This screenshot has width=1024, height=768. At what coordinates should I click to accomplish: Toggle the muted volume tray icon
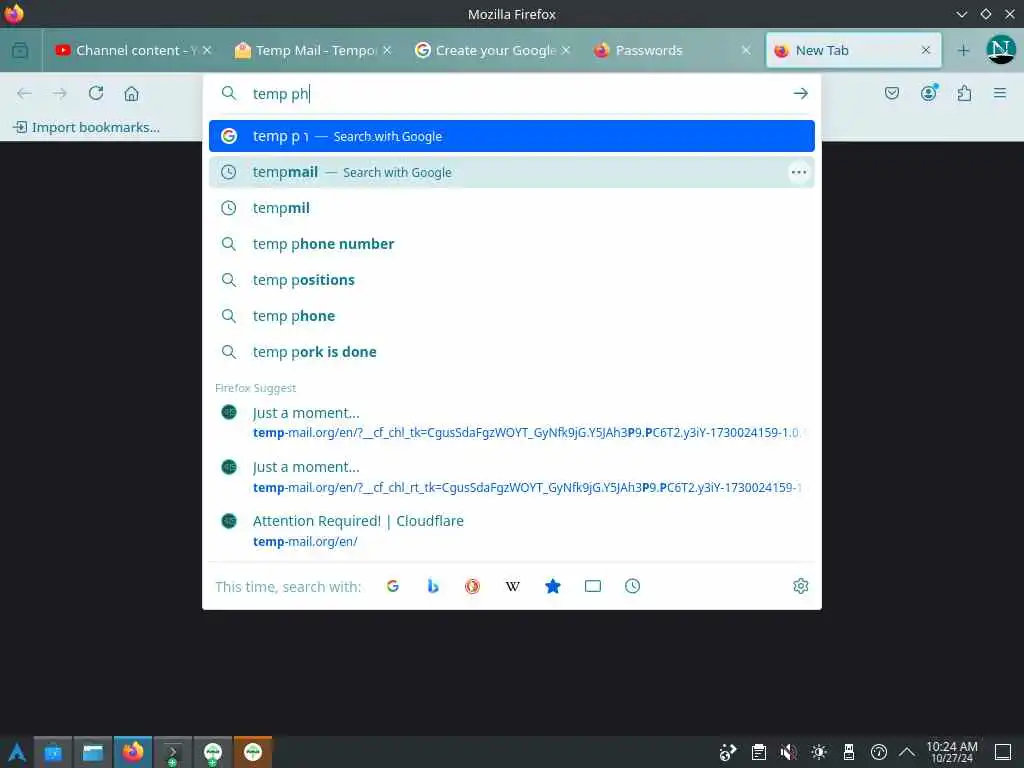(788, 752)
